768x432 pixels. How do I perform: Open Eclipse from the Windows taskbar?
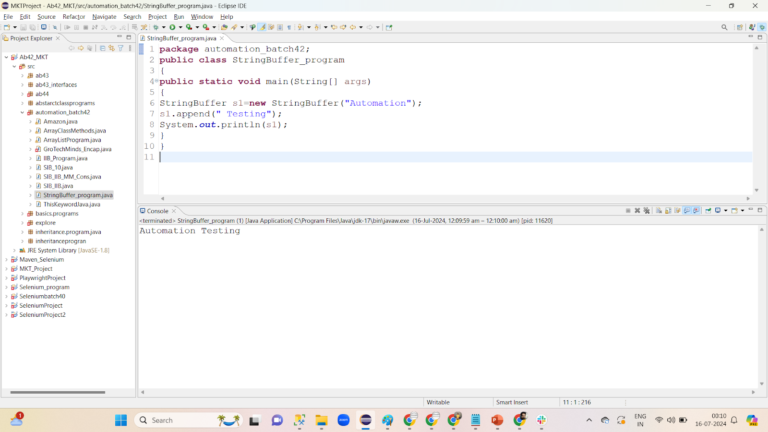coord(365,420)
